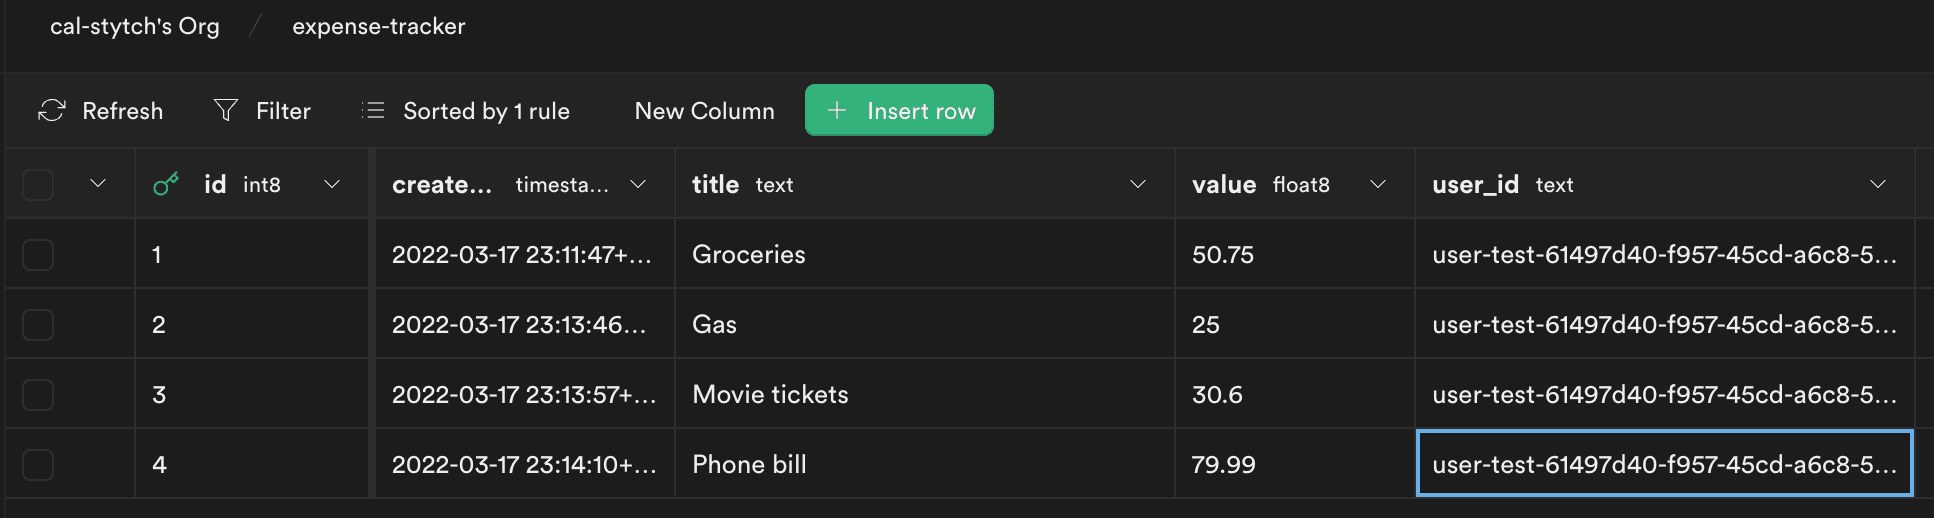Go to cal-stytch's Org breadcrumb
The width and height of the screenshot is (1934, 518).
(135, 26)
